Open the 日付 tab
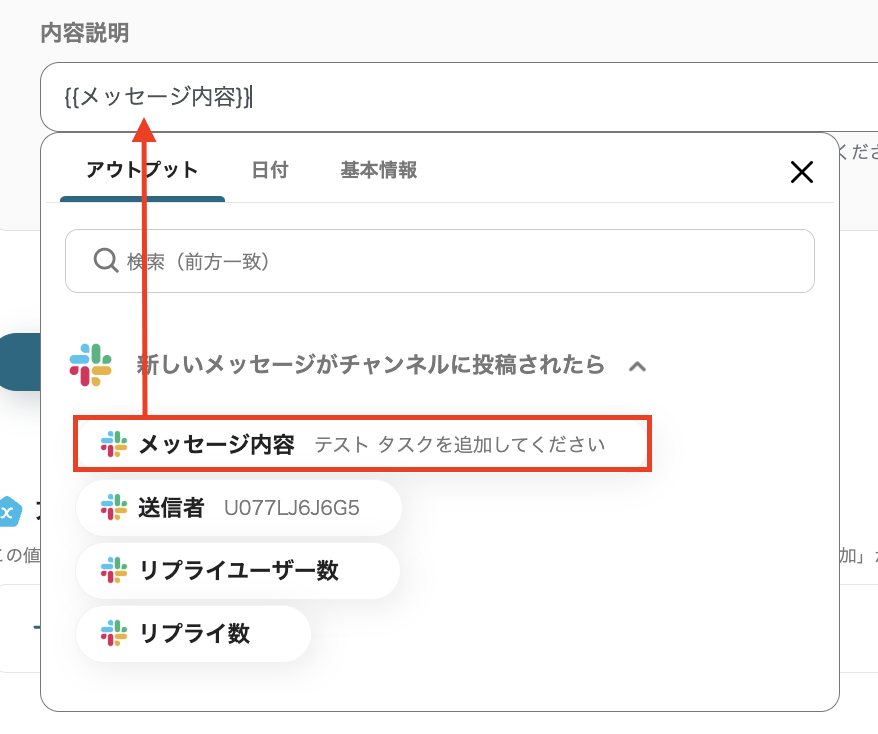 270,170
